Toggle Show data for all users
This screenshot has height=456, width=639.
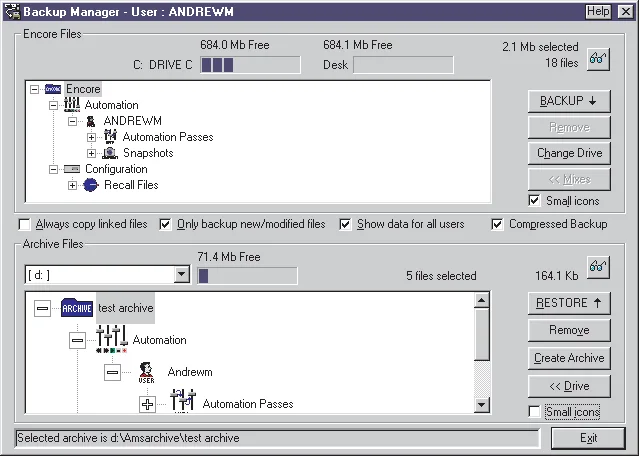tap(345, 225)
